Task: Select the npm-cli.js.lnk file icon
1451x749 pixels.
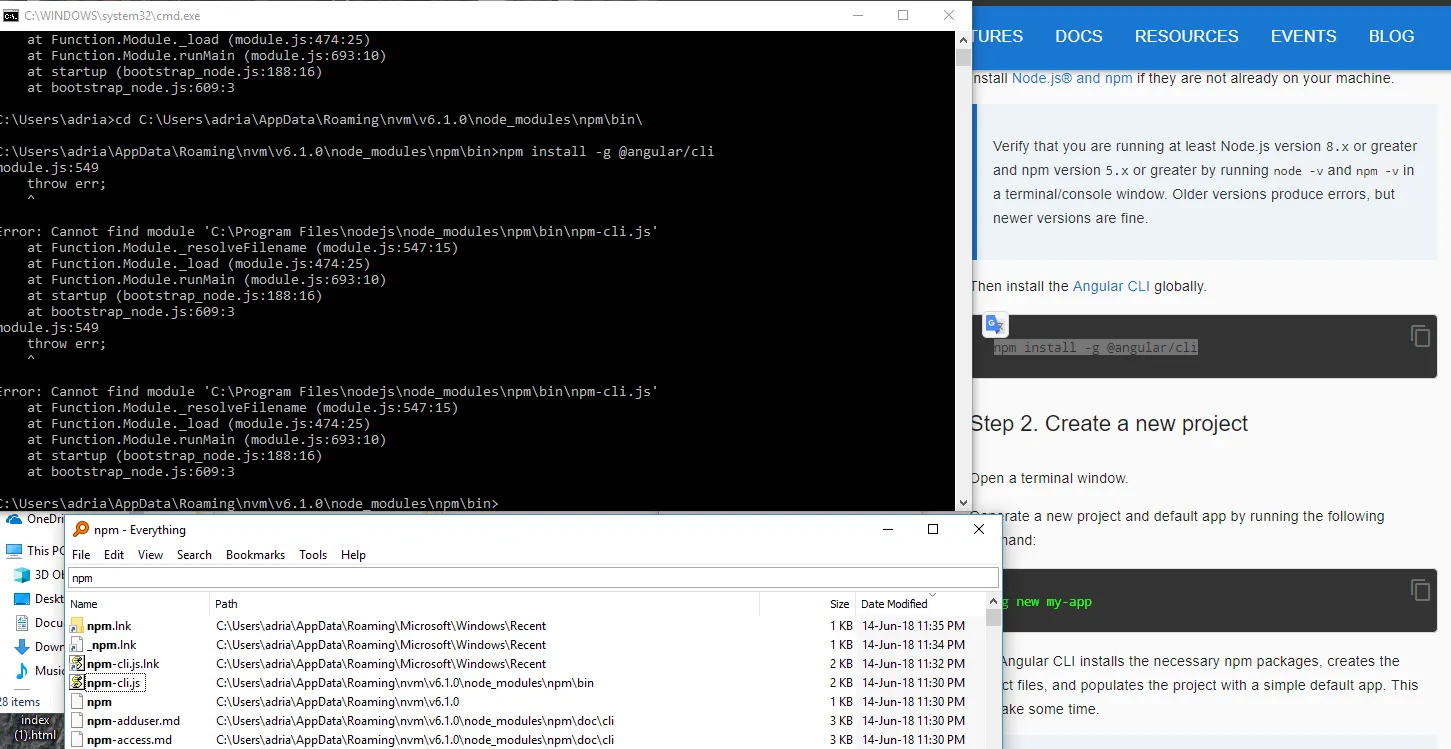Action: [x=77, y=663]
